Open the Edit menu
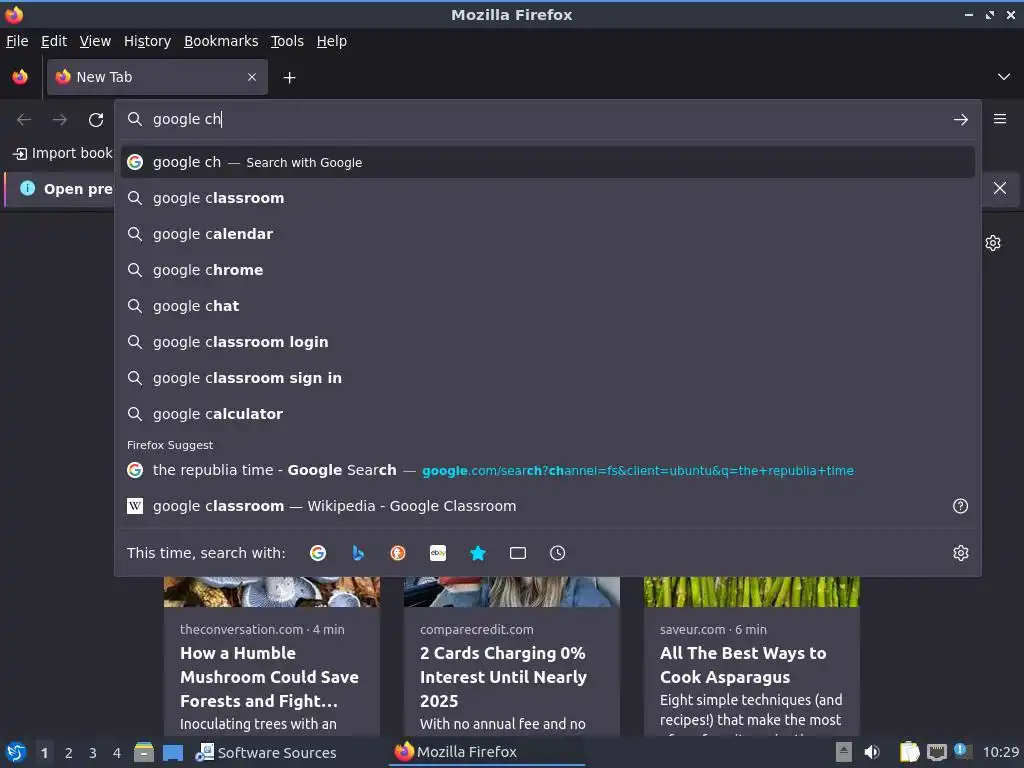The height and width of the screenshot is (768, 1024). pyautogui.click(x=54, y=41)
